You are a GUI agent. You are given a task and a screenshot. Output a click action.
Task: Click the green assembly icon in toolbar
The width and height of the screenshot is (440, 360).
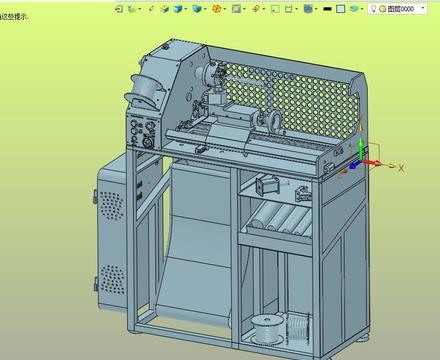pos(132,9)
